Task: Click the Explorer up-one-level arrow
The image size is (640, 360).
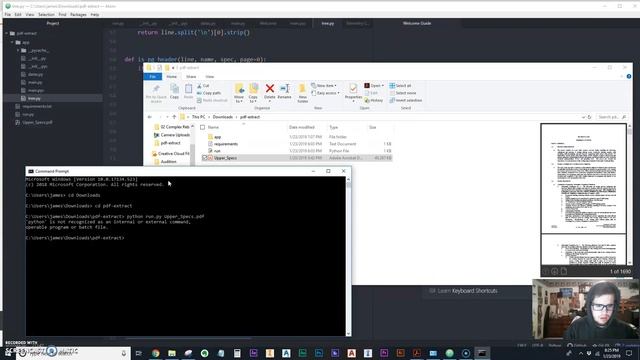Action: [x=174, y=117]
